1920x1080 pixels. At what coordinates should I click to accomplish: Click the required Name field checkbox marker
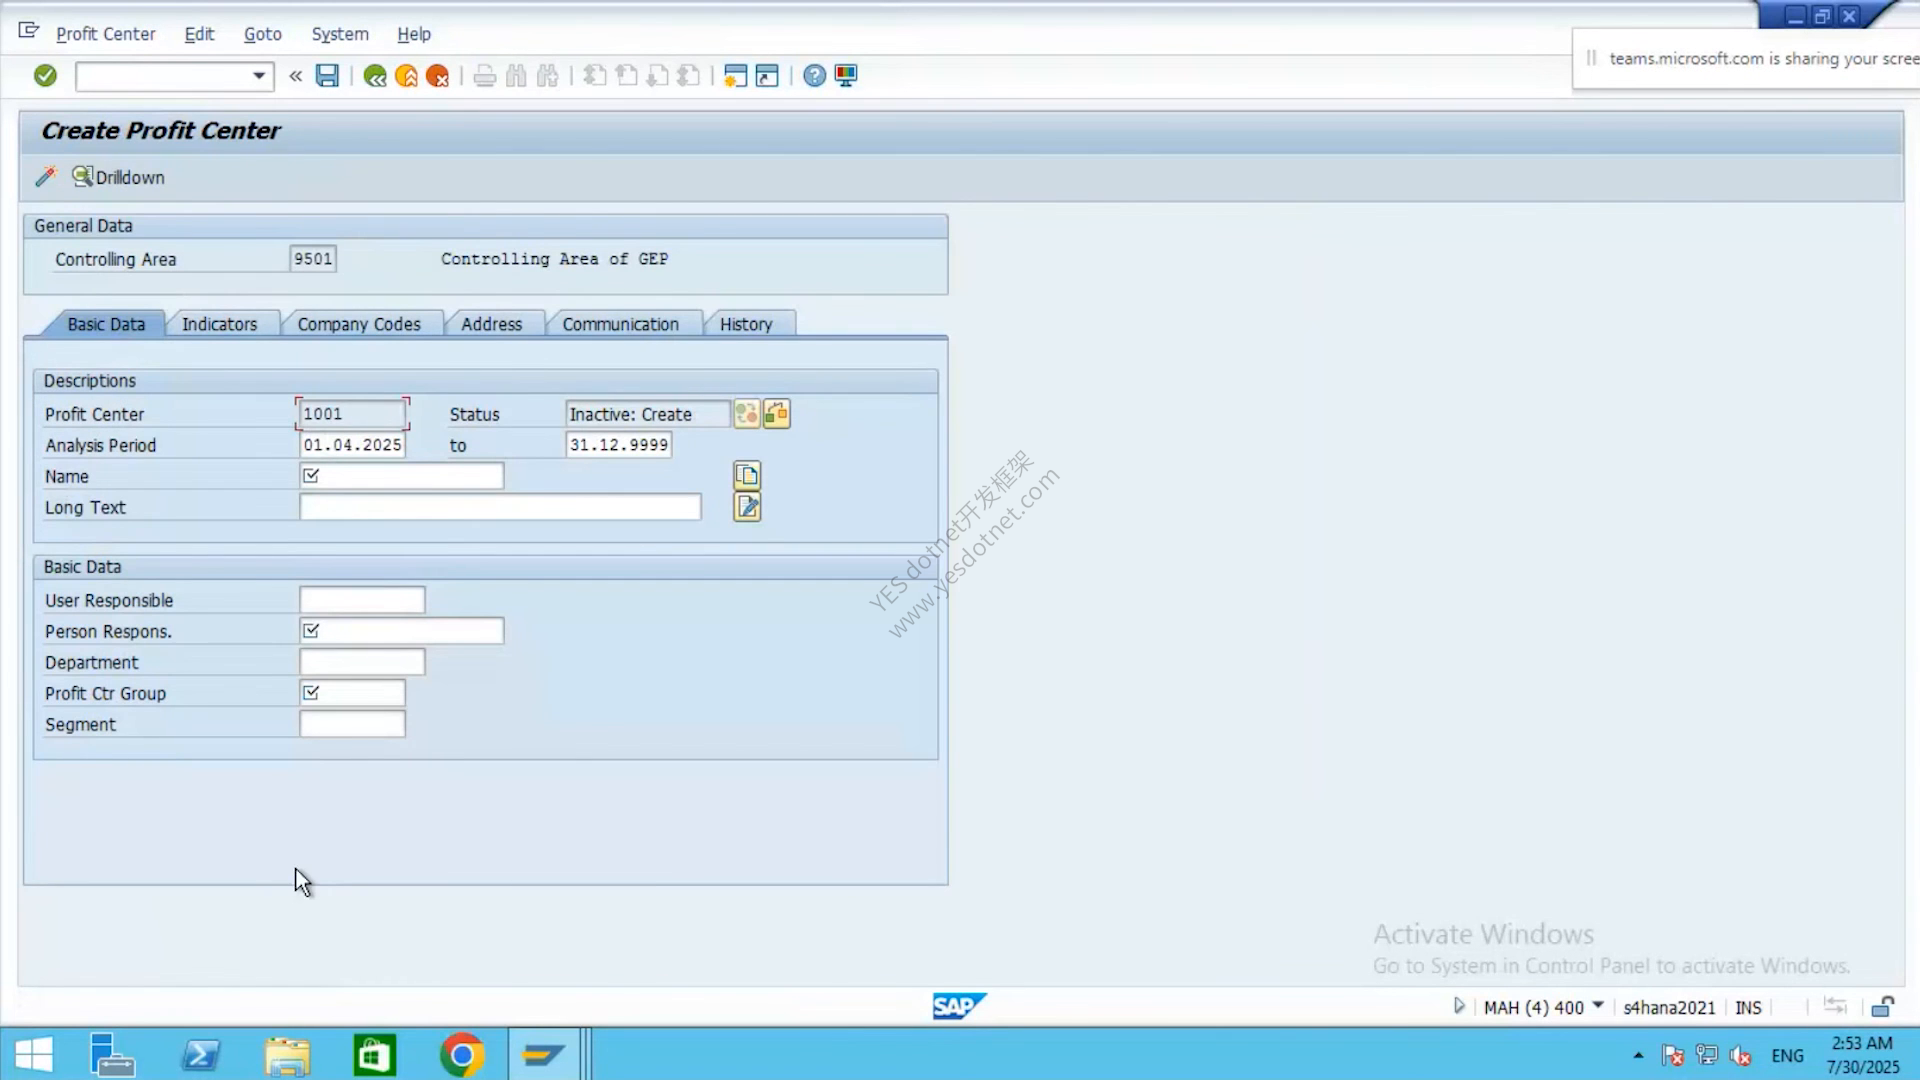(311, 476)
